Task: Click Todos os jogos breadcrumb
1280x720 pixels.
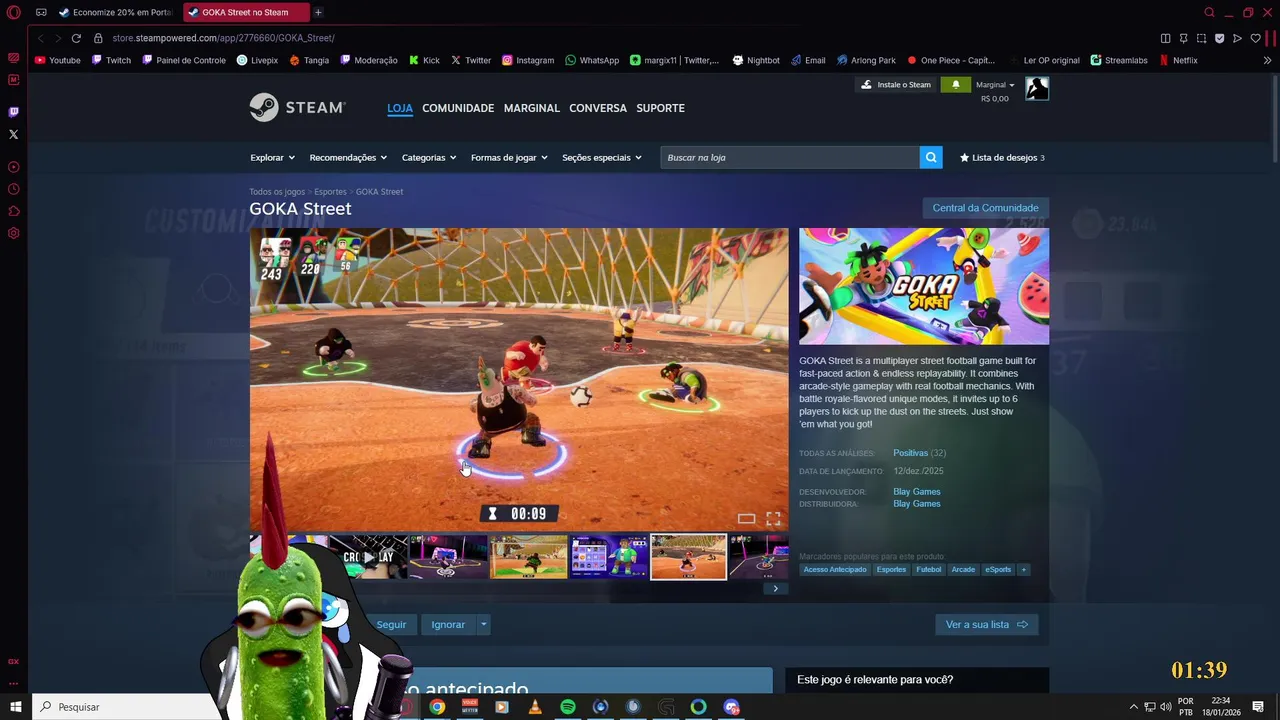Action: click(x=277, y=192)
